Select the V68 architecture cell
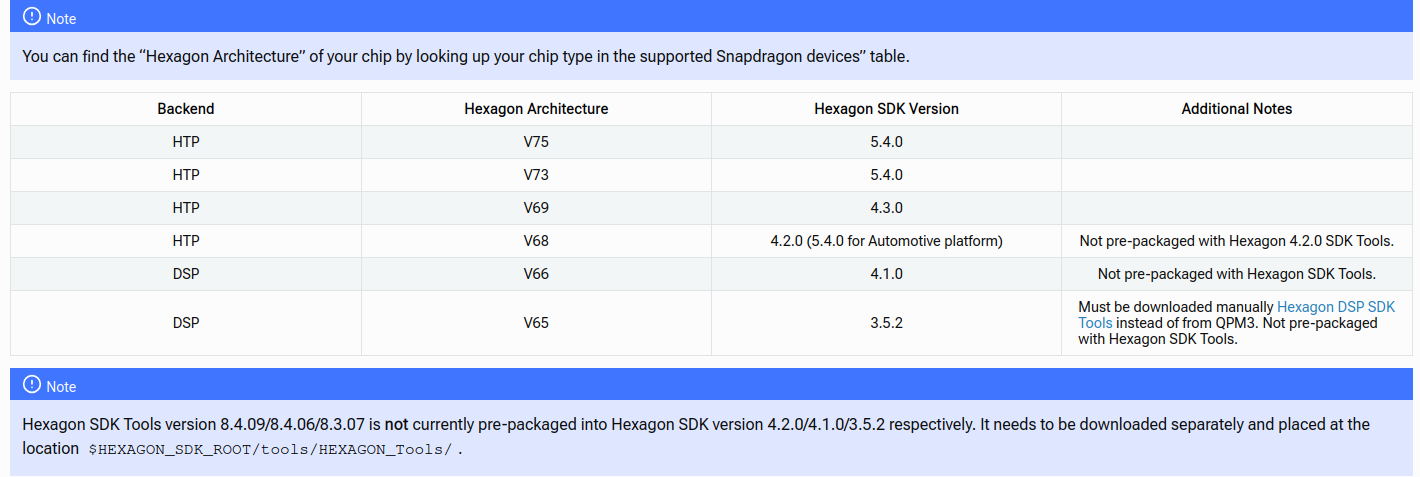 coord(536,241)
